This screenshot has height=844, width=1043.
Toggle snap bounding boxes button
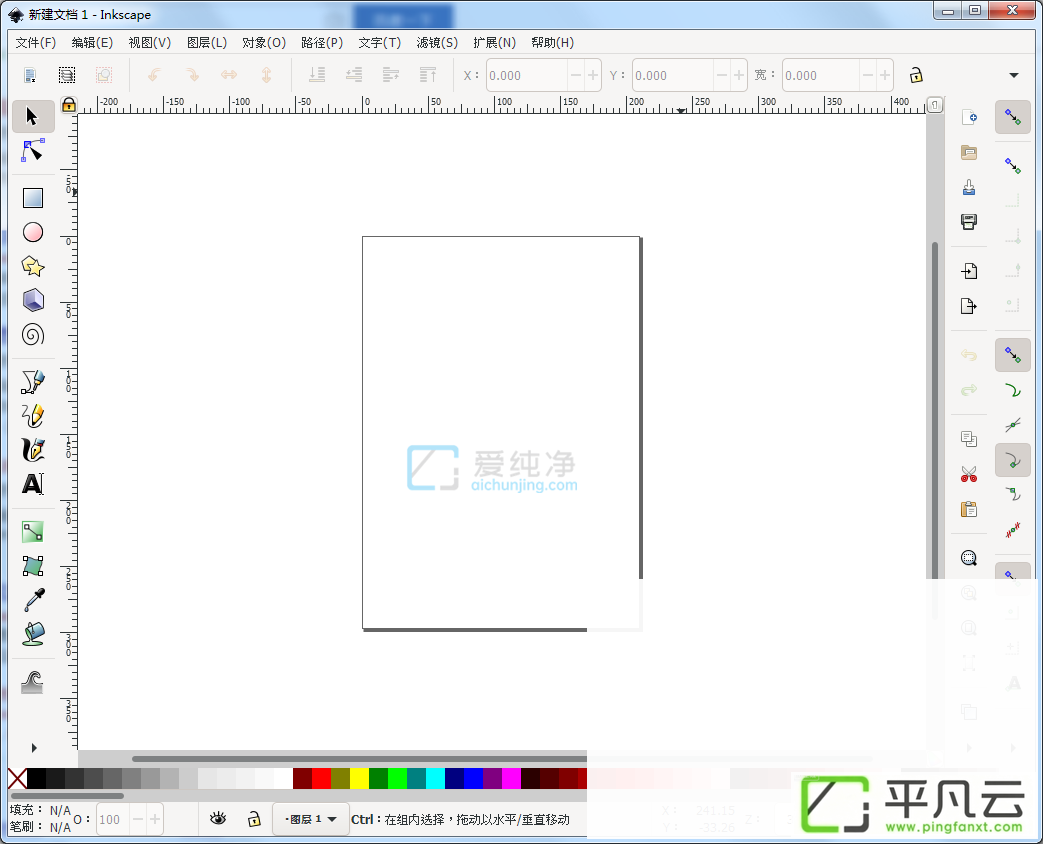[x=1012, y=165]
